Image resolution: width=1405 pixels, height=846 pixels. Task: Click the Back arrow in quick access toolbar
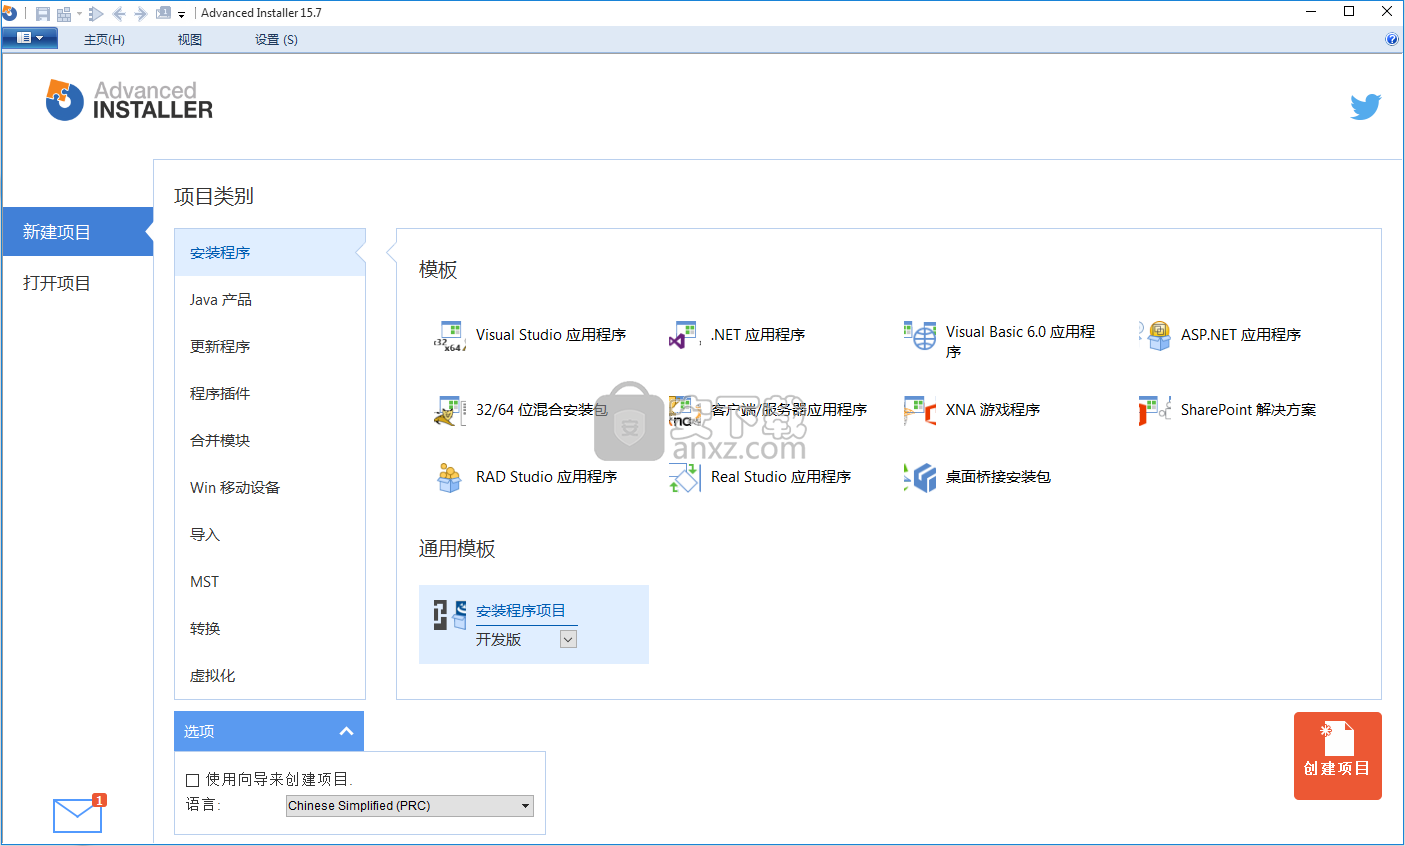coord(119,14)
